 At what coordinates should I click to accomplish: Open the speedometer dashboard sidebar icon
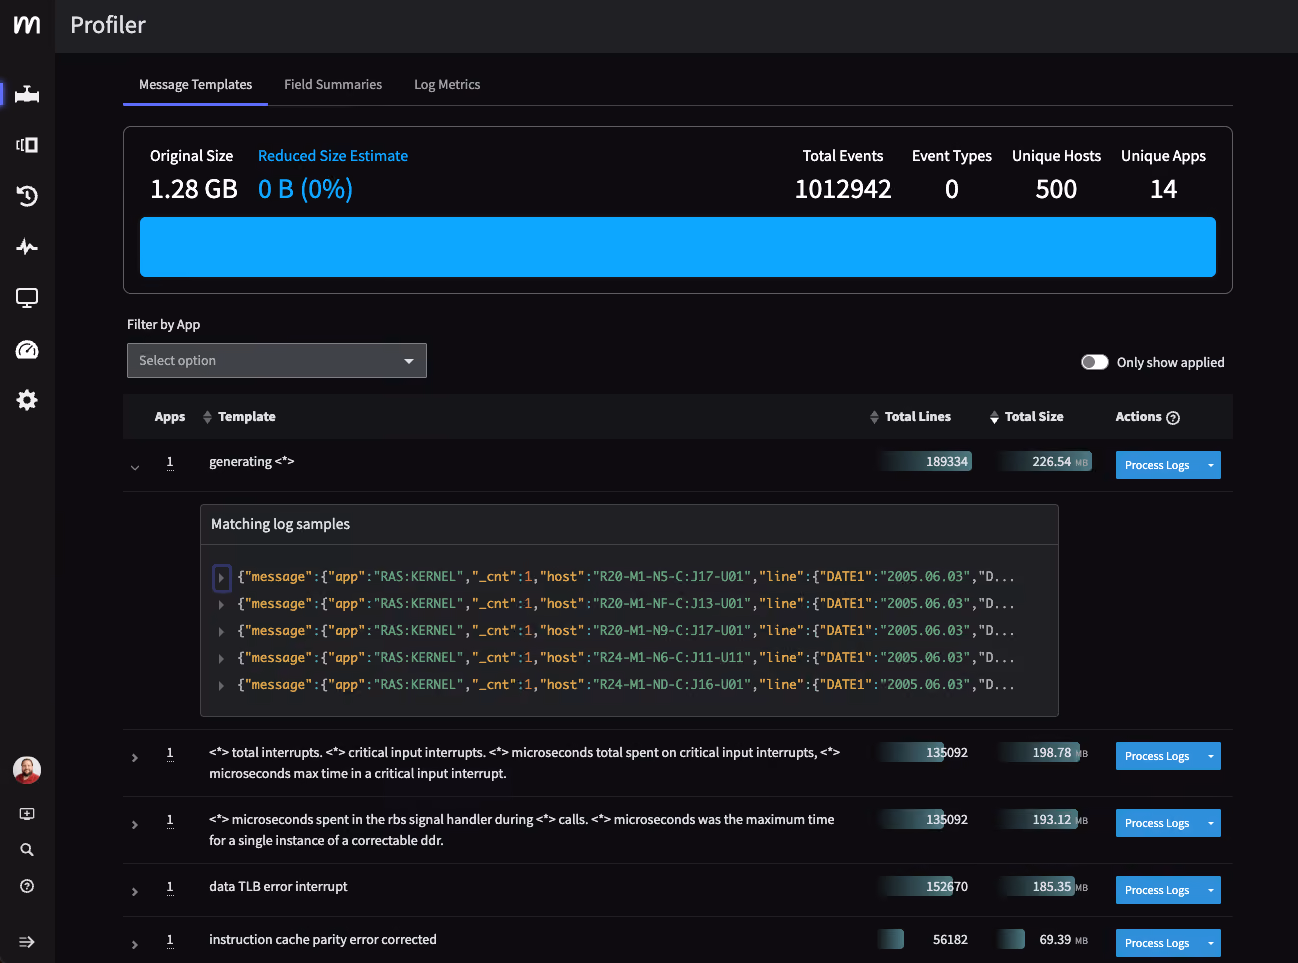[x=27, y=349]
